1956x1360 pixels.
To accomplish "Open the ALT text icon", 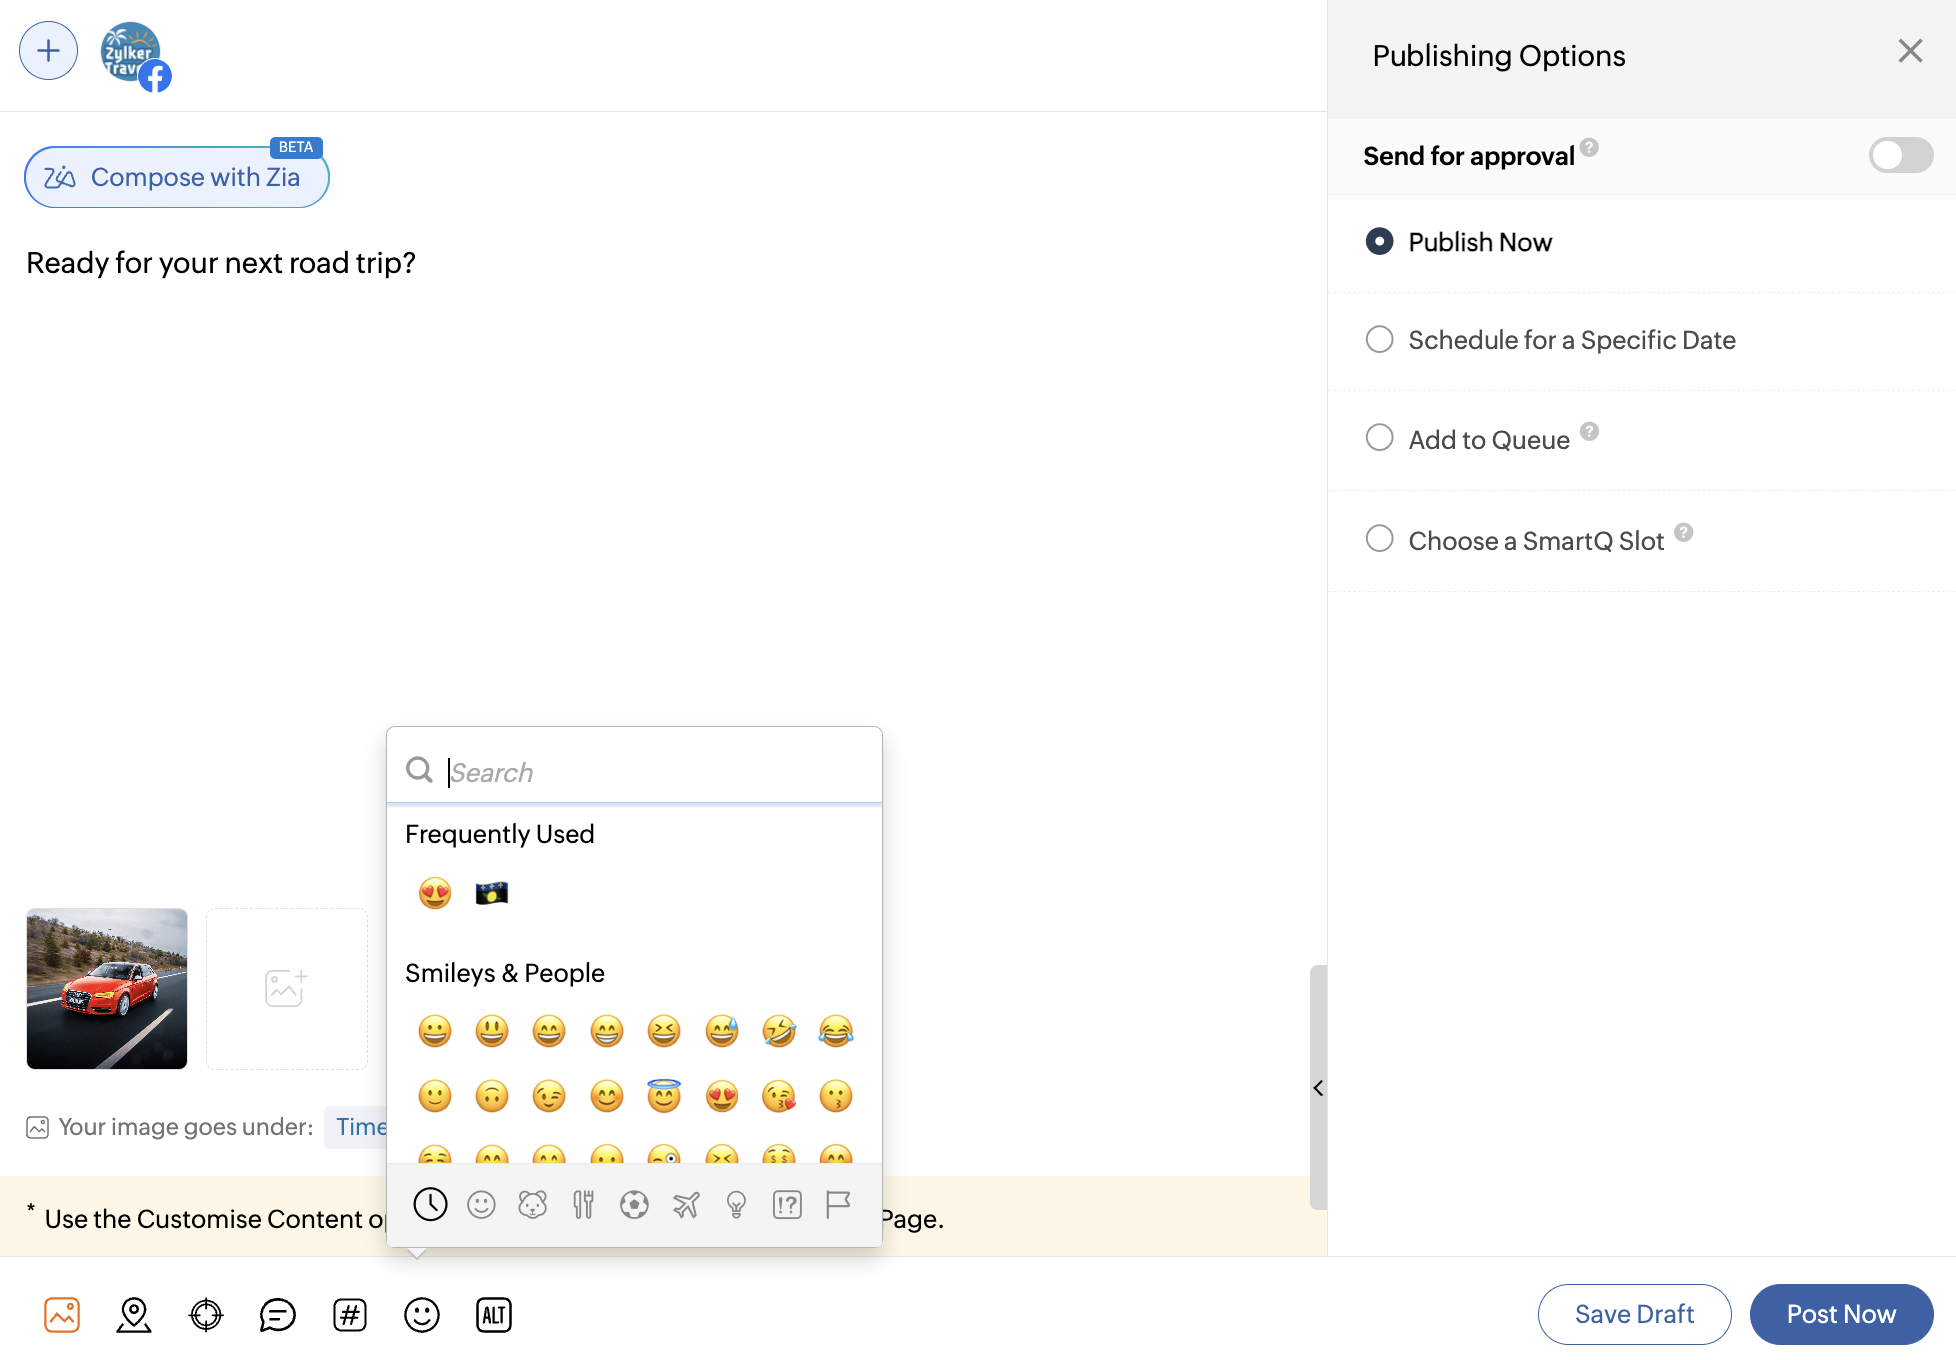I will pos(494,1315).
